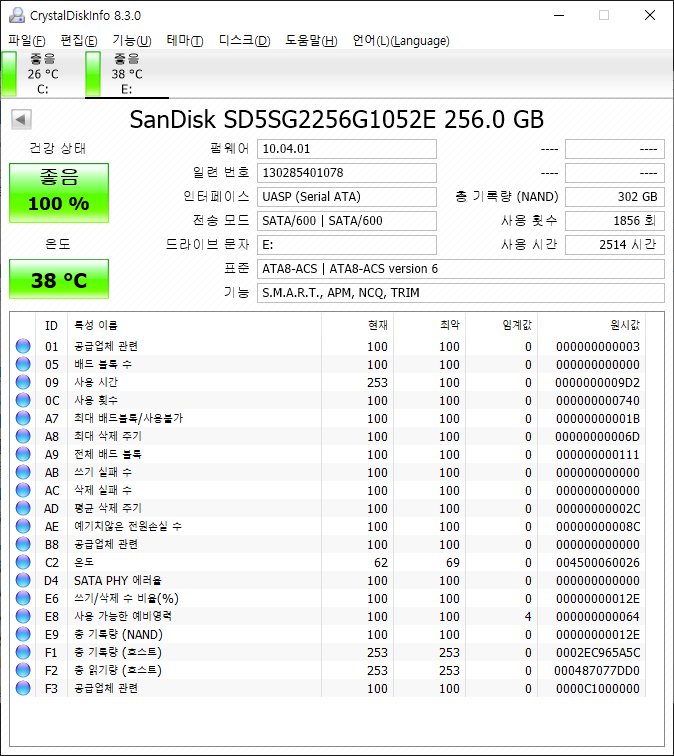Click the status orb for attribute 01
Viewport: 674px width, 756px height.
click(x=23, y=346)
